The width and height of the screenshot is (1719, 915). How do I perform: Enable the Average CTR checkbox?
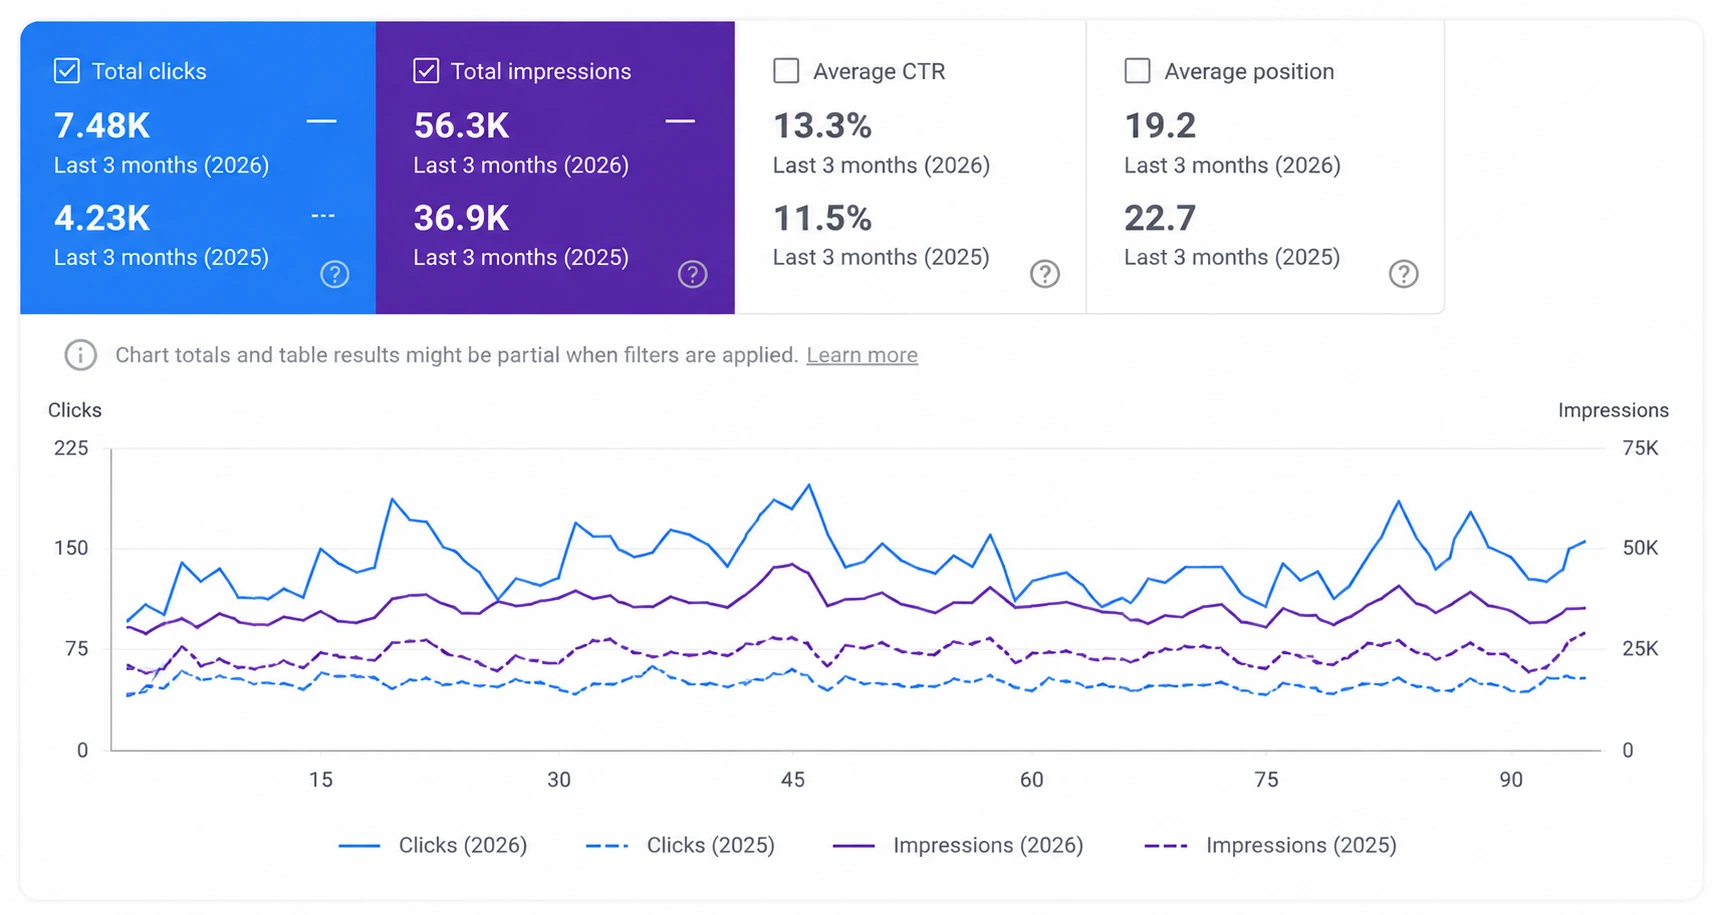[x=786, y=71]
